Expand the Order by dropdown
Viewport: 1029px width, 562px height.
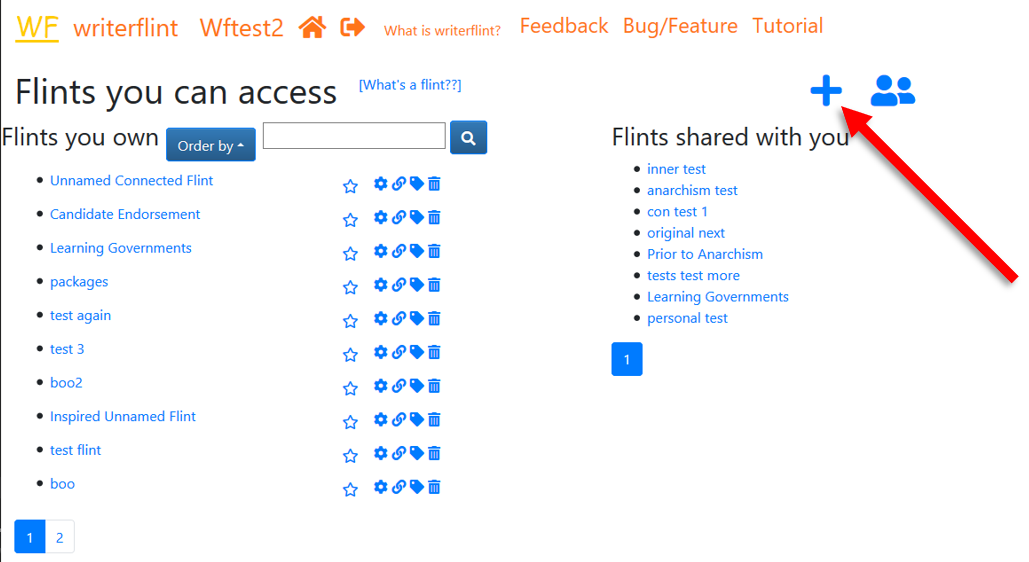pos(210,145)
